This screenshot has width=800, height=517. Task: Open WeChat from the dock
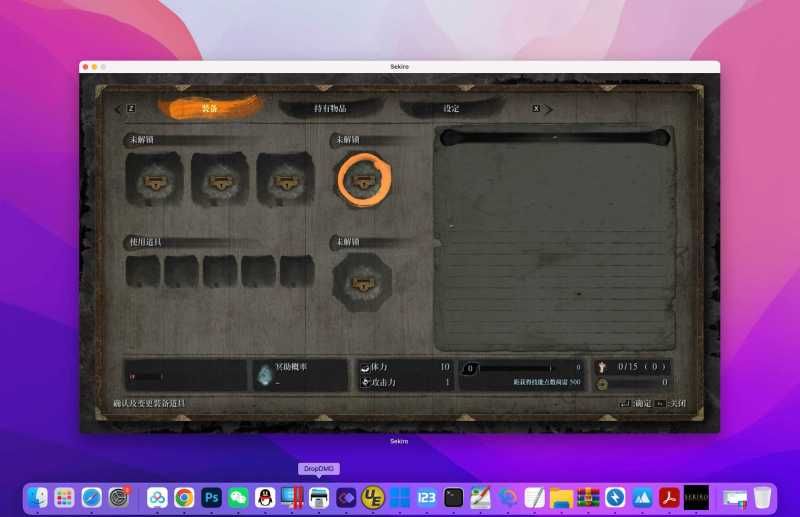click(238, 498)
